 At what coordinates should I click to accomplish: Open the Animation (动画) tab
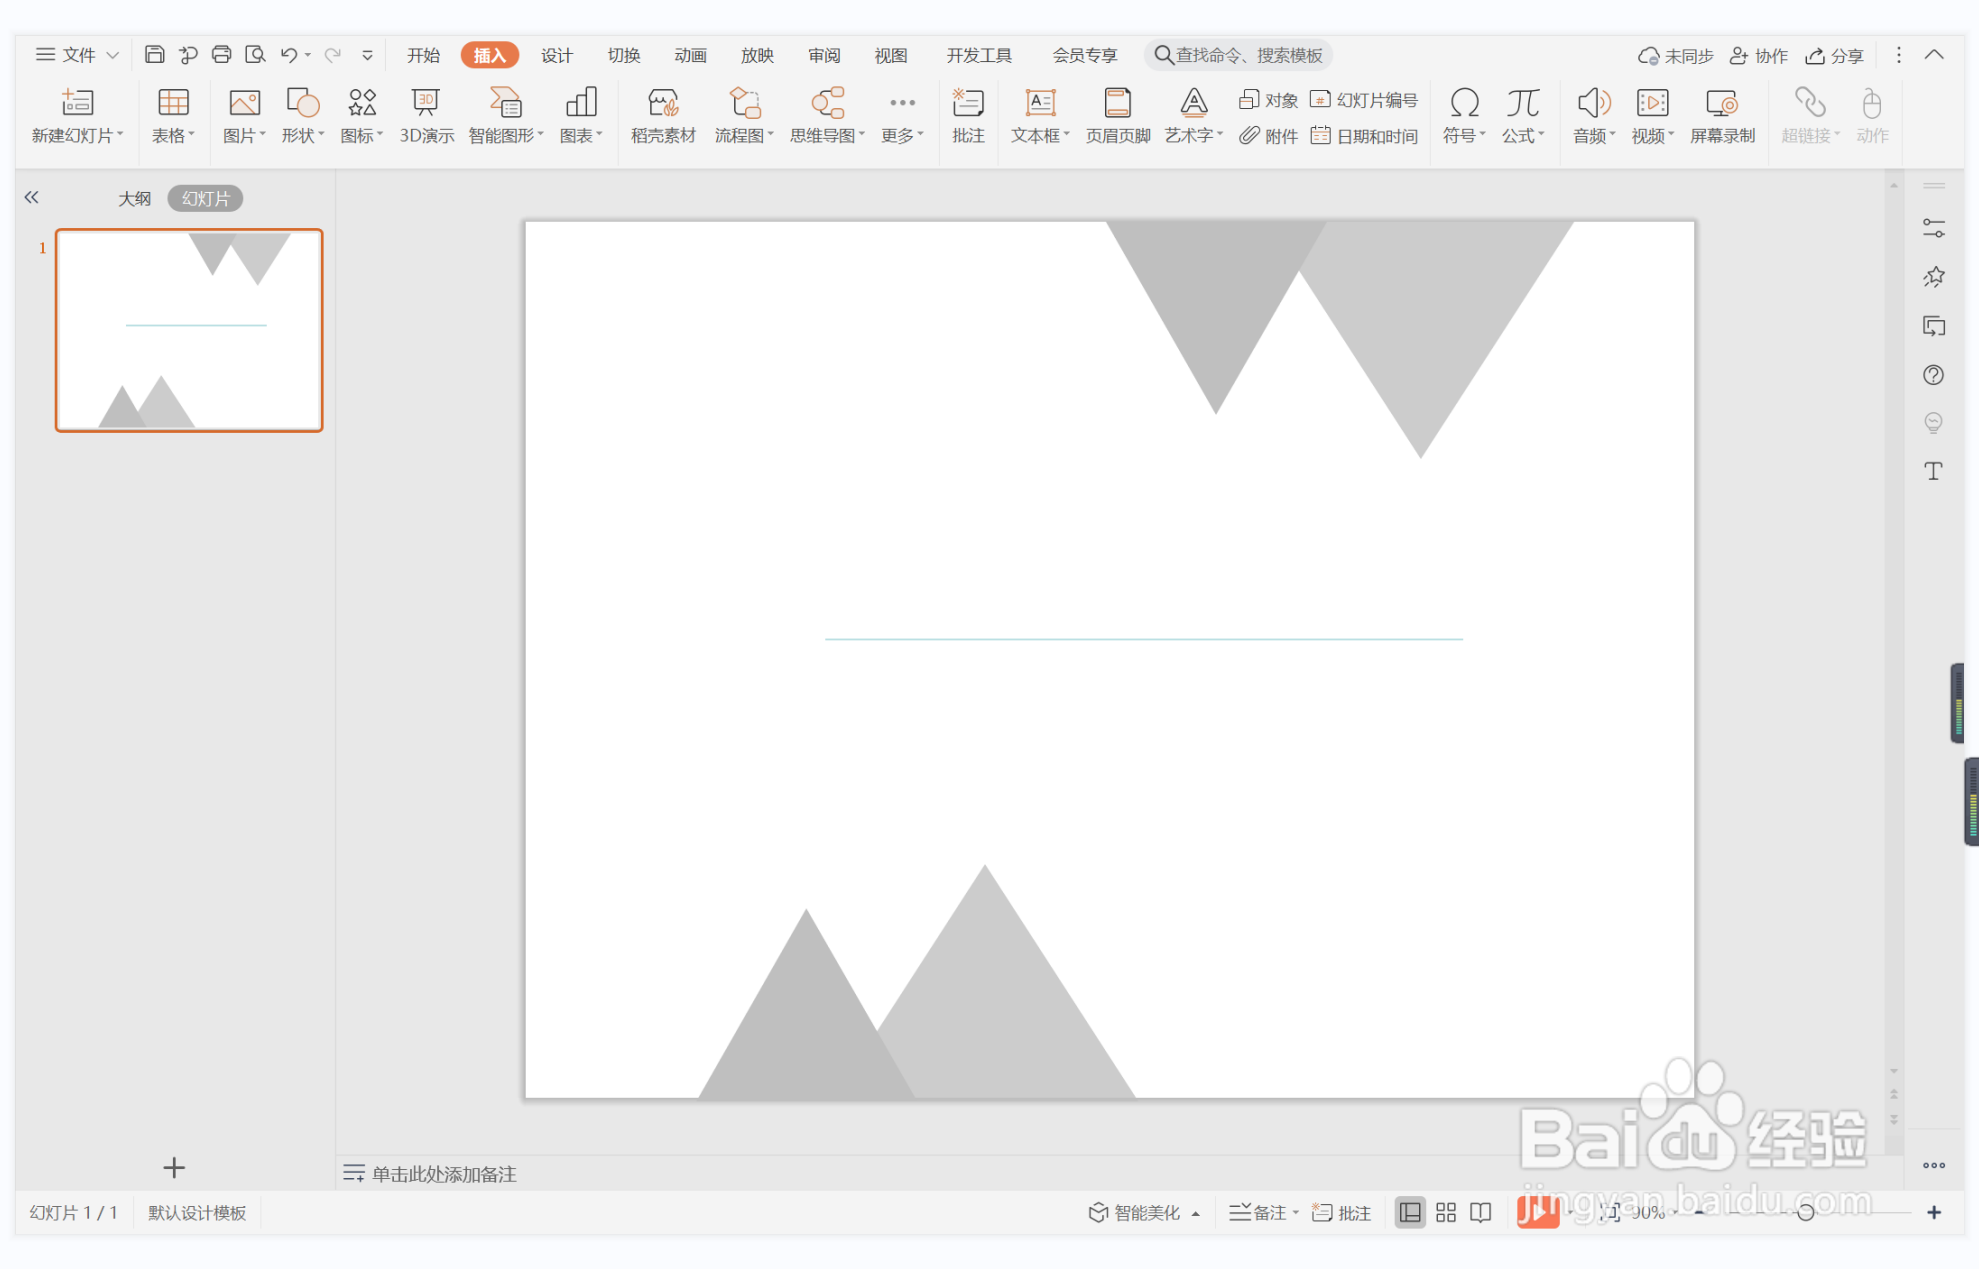click(x=690, y=55)
